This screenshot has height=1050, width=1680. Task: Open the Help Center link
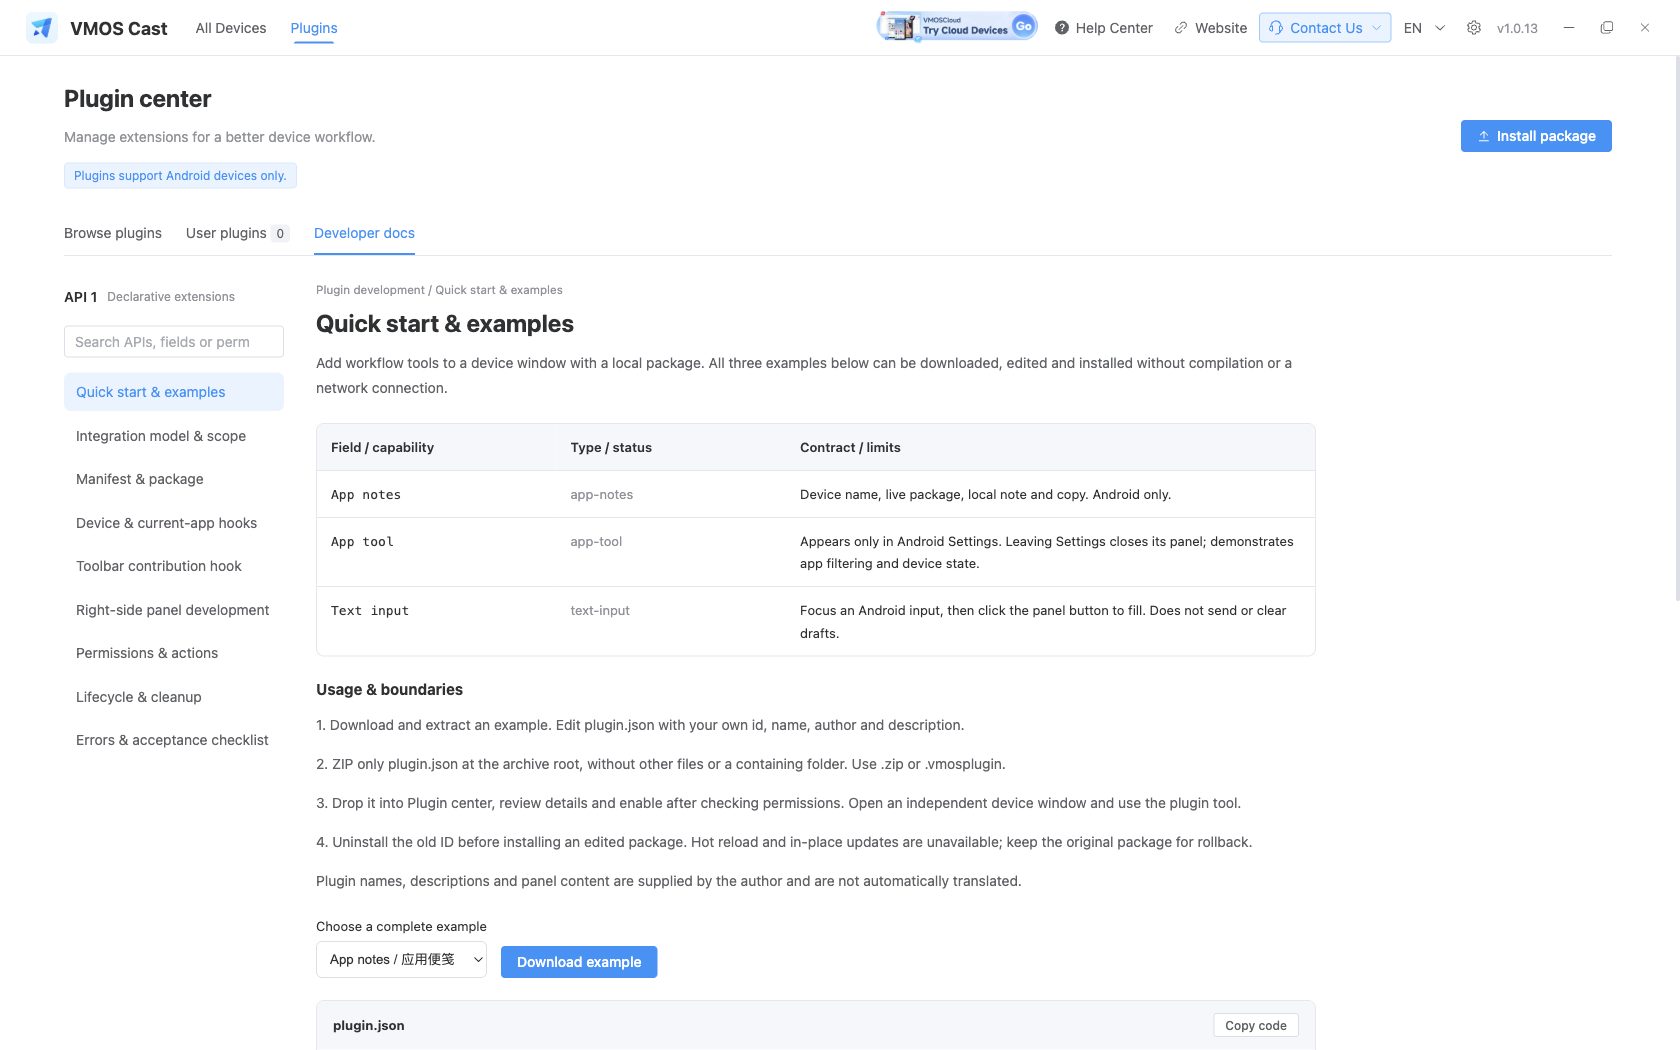click(1104, 28)
